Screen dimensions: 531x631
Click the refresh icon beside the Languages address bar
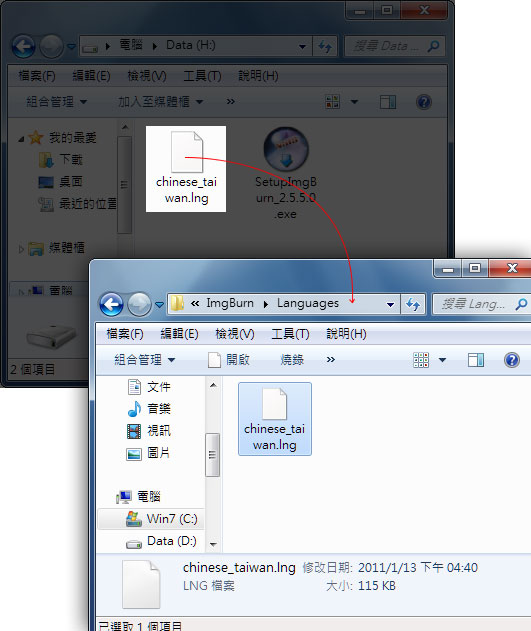click(413, 304)
